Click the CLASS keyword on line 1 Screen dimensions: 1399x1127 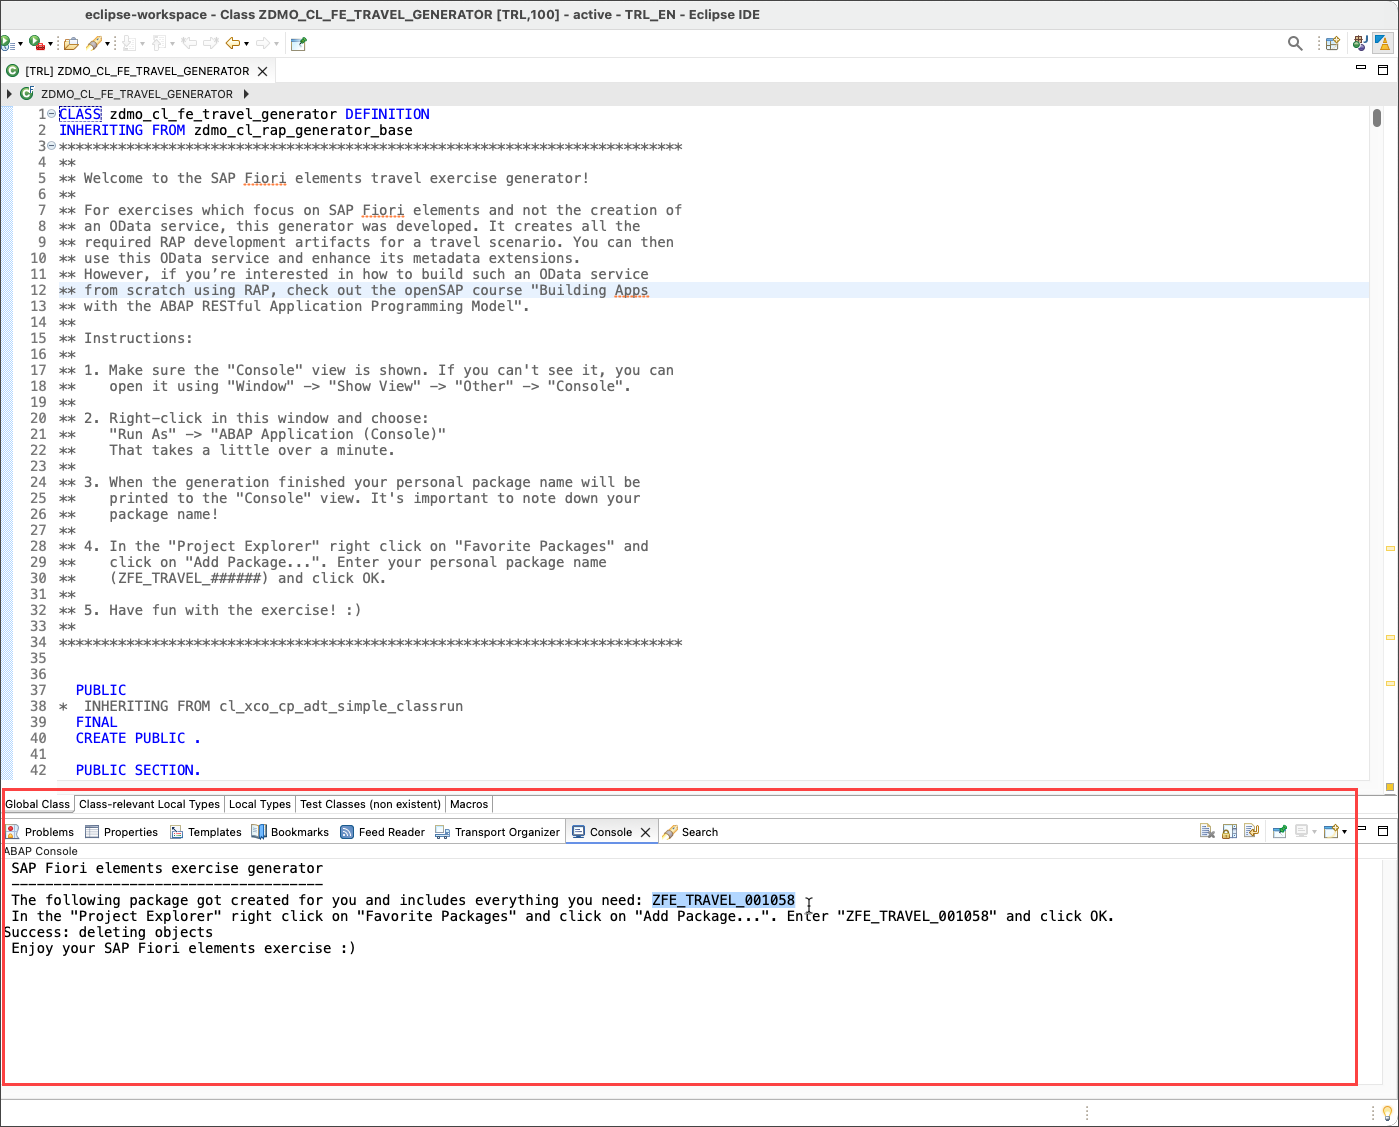(x=80, y=114)
